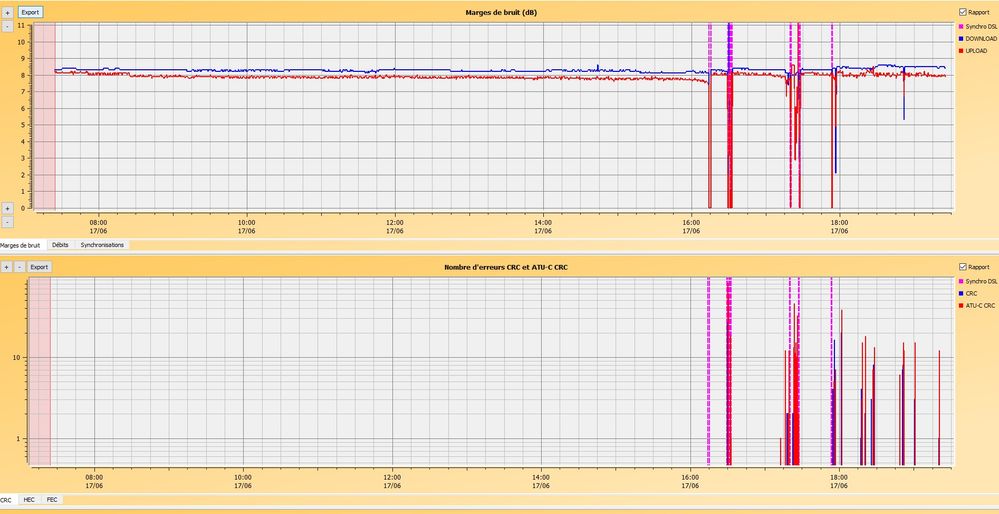The height and width of the screenshot is (514, 999).
Task: Click the DOWNLOAD legend color swatch
Action: (961, 38)
